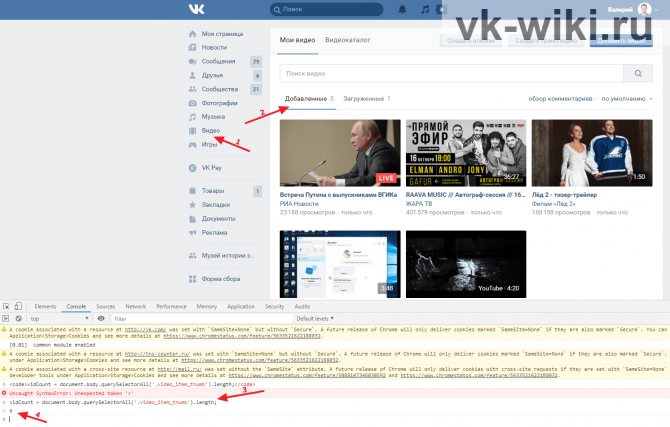Open the Putin LIVE video thumbnail
Image resolution: width=670 pixels, height=427 pixels.
(x=340, y=153)
